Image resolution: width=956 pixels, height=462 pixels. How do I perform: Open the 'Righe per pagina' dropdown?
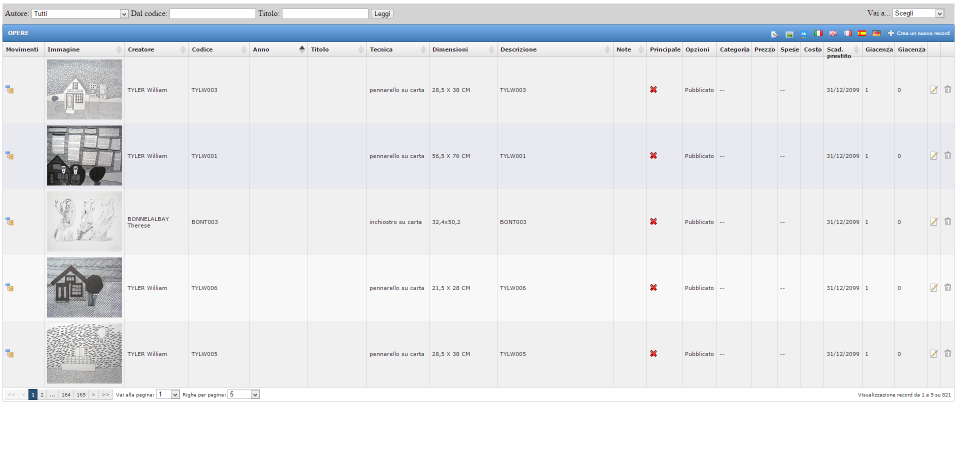243,395
